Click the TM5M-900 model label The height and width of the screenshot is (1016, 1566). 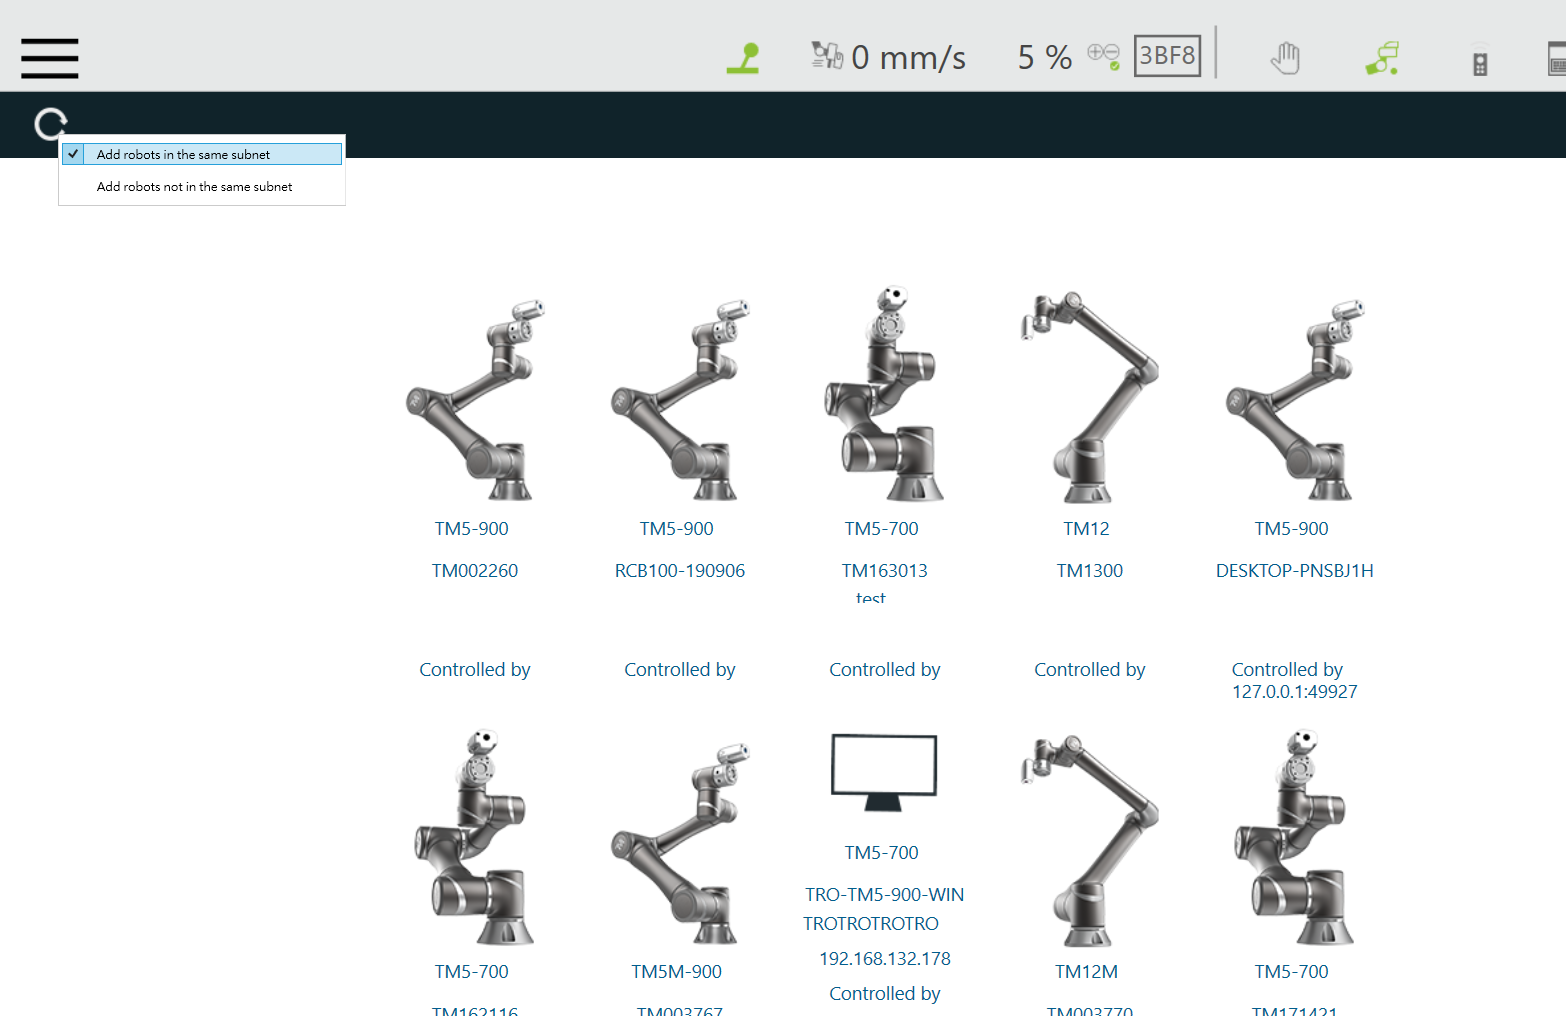click(x=677, y=972)
